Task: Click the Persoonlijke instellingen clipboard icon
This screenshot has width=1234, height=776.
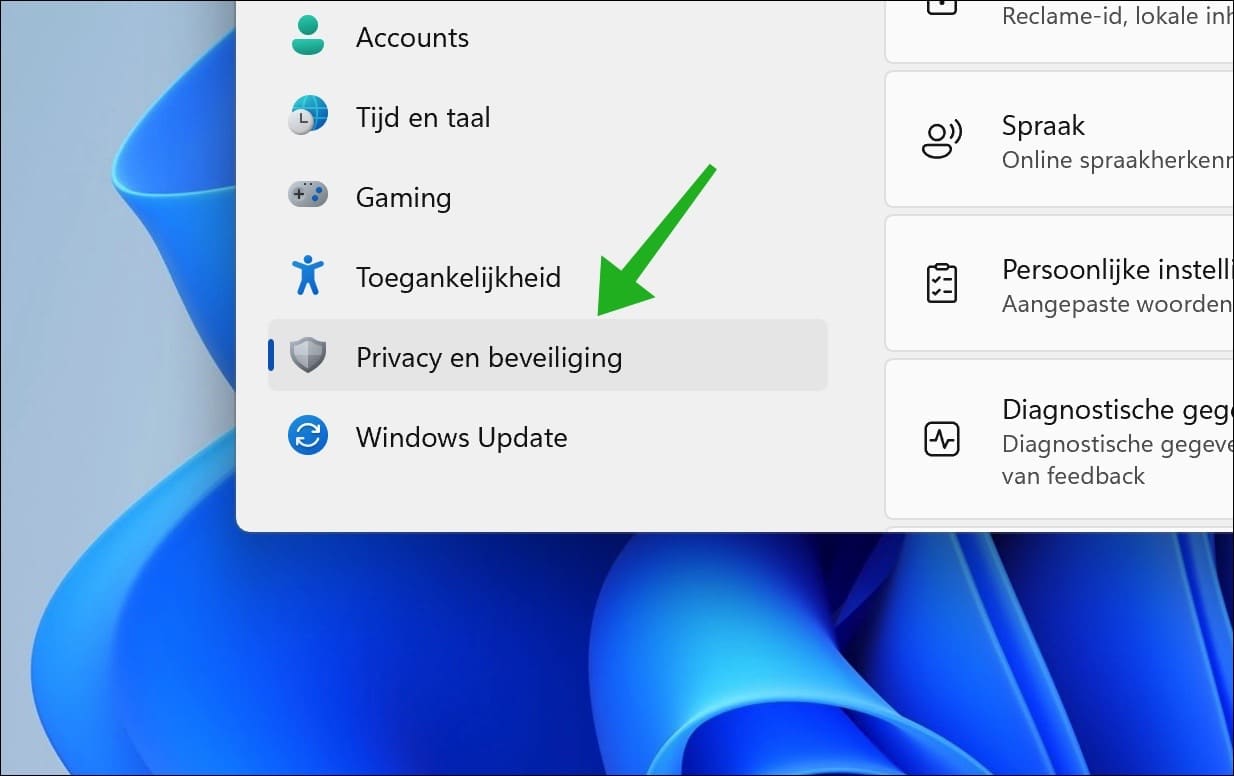Action: [x=941, y=283]
